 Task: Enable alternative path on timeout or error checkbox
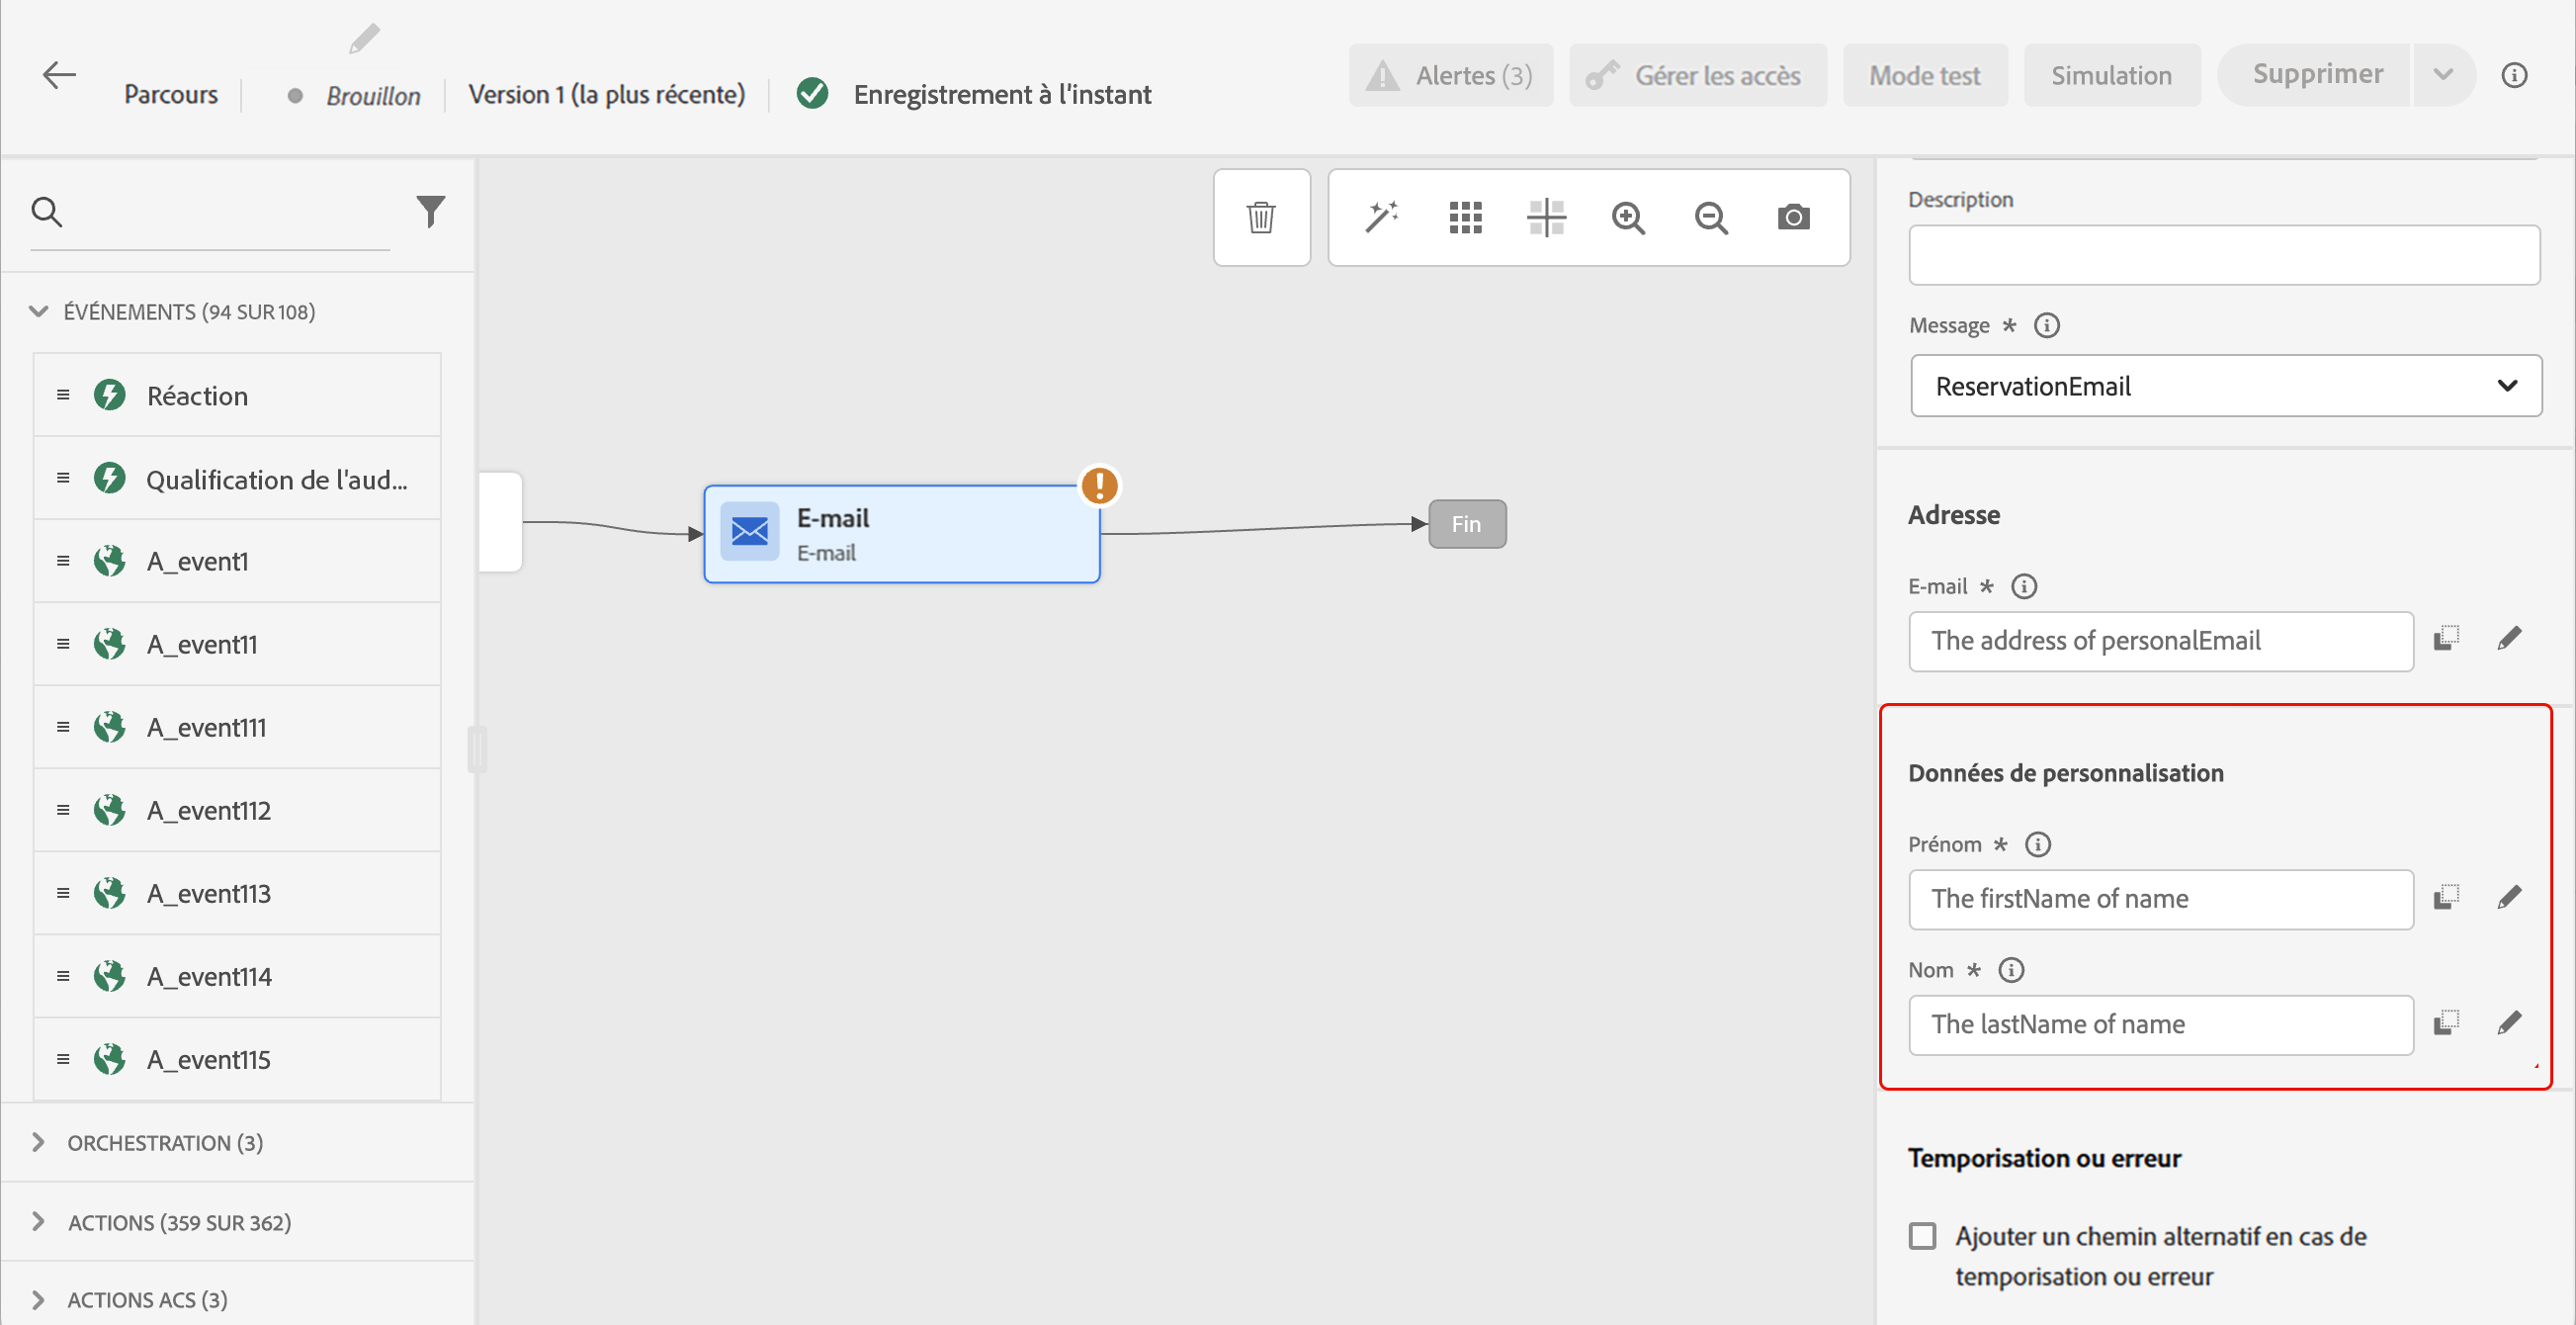[1922, 1236]
